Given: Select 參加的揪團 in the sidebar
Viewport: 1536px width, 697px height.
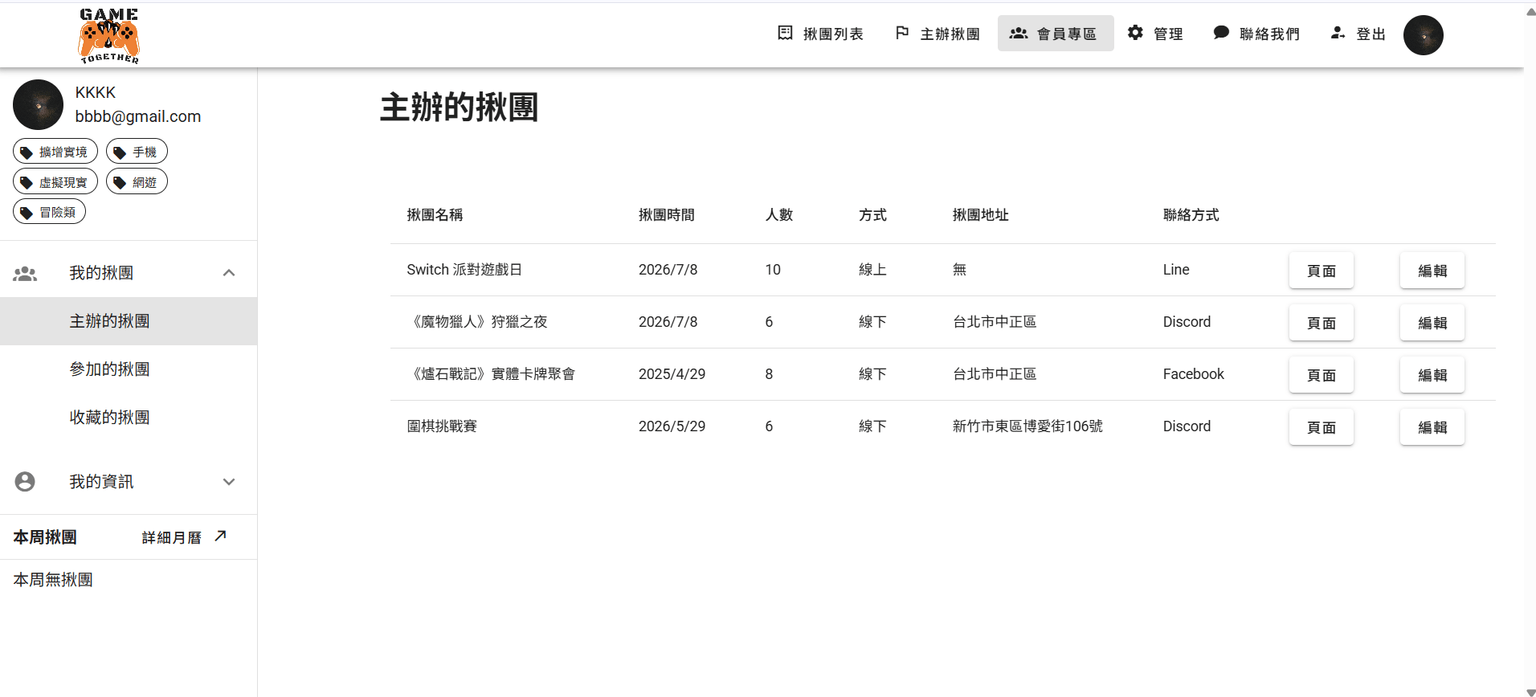Looking at the screenshot, I should point(128,369).
